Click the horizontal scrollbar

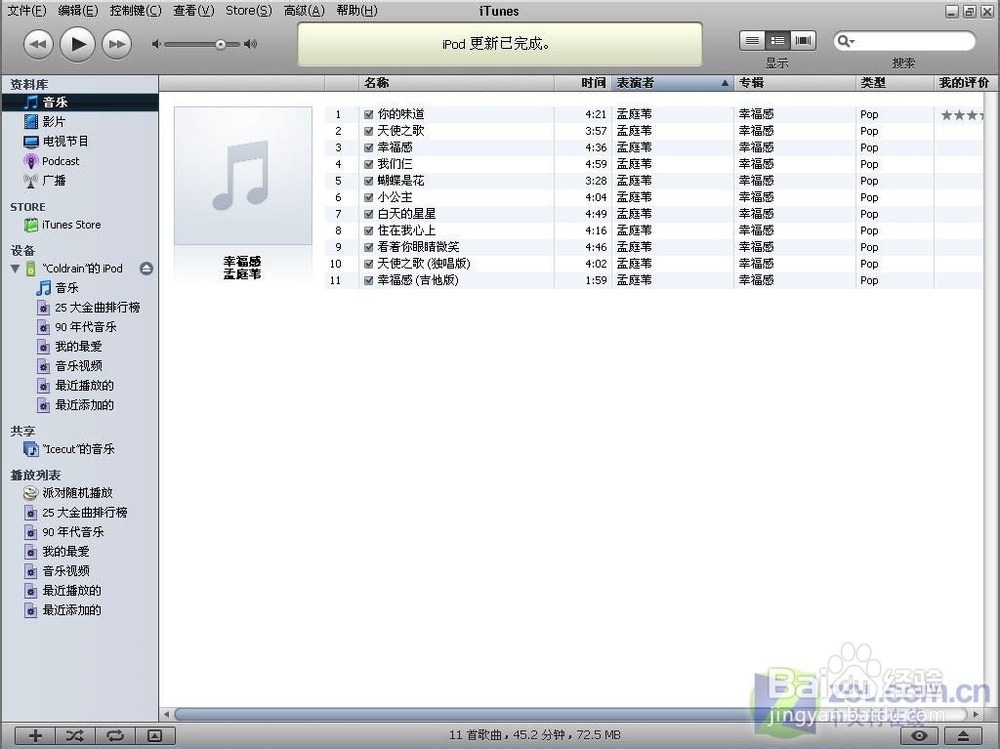571,714
